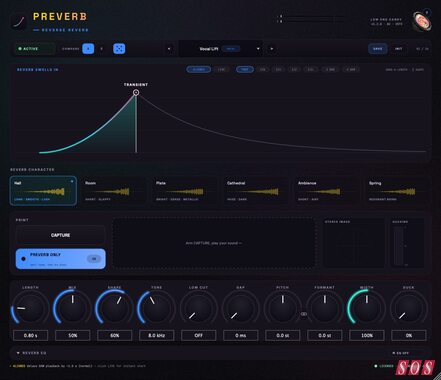This screenshot has height=380, width=441.
Task: Select compare slot B
Action: (102, 49)
